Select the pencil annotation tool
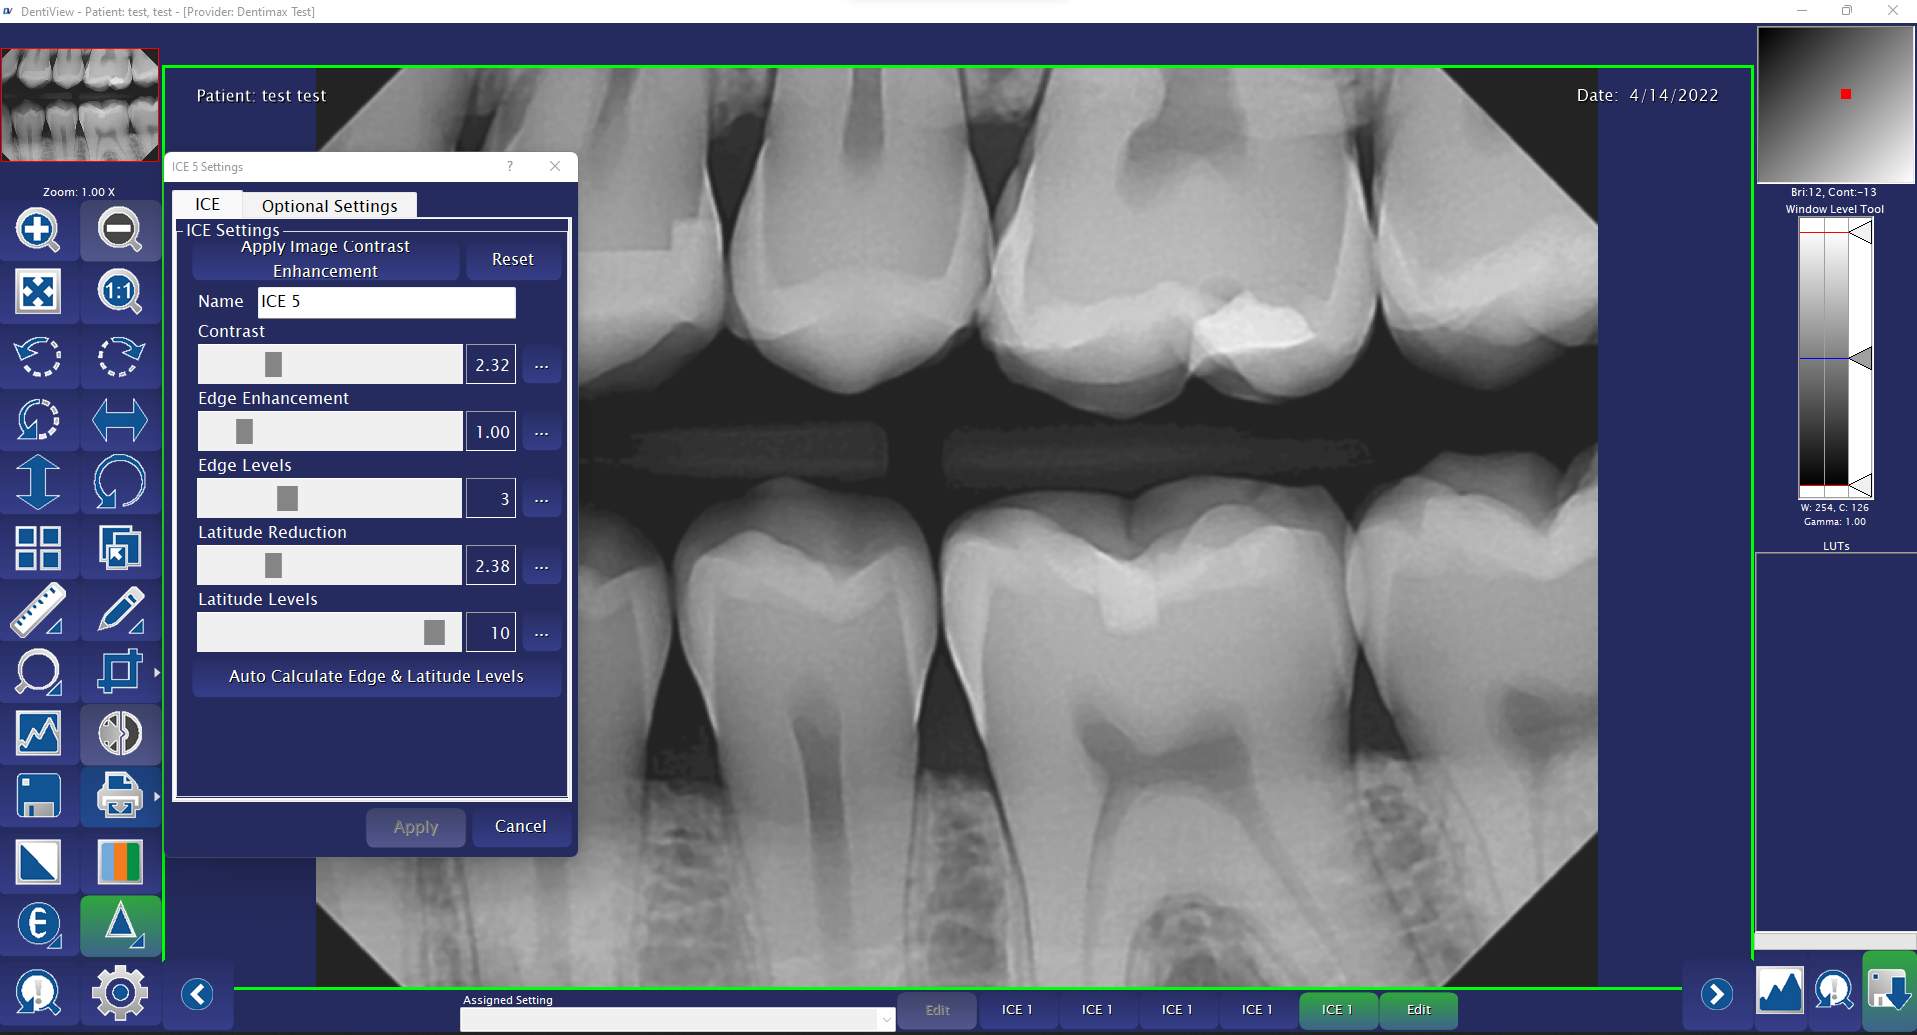This screenshot has width=1917, height=1035. (119, 610)
